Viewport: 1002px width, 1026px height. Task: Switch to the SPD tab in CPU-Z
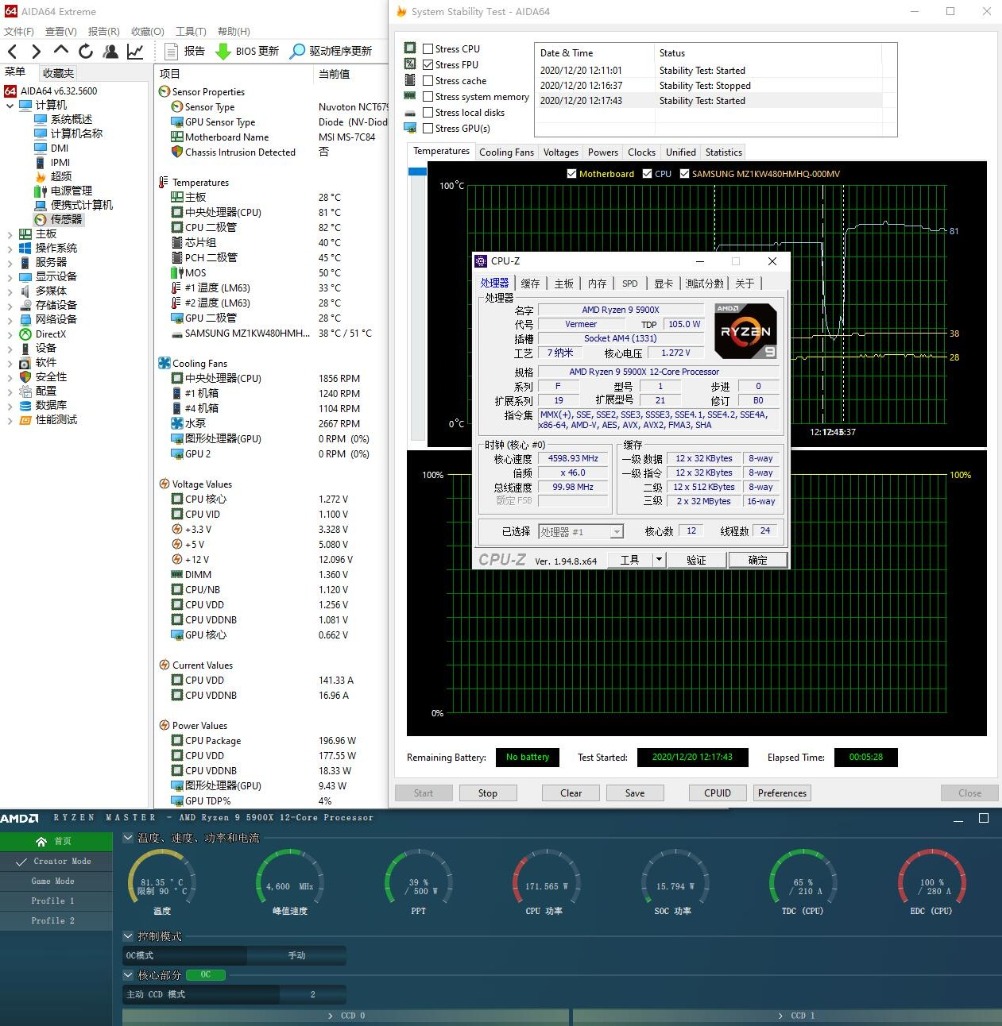pos(630,283)
